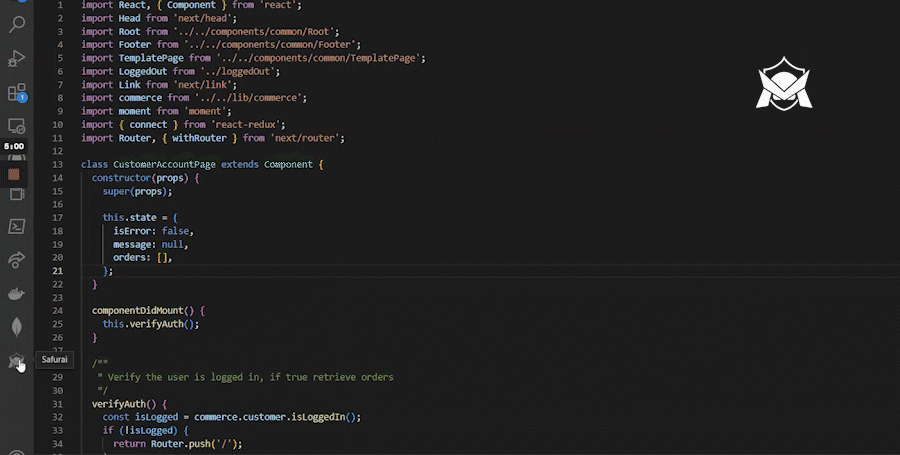
Task: Open the Search view in activity bar
Action: [17, 25]
